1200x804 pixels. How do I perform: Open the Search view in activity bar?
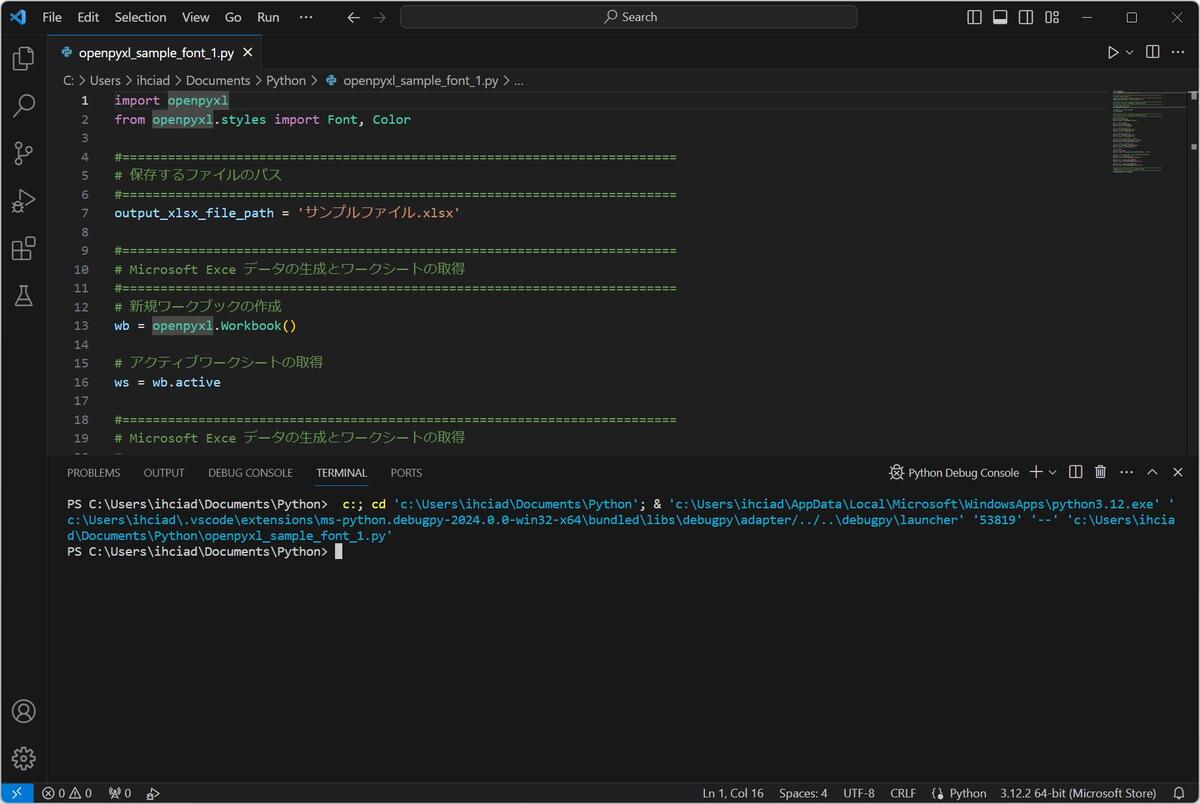(x=23, y=106)
